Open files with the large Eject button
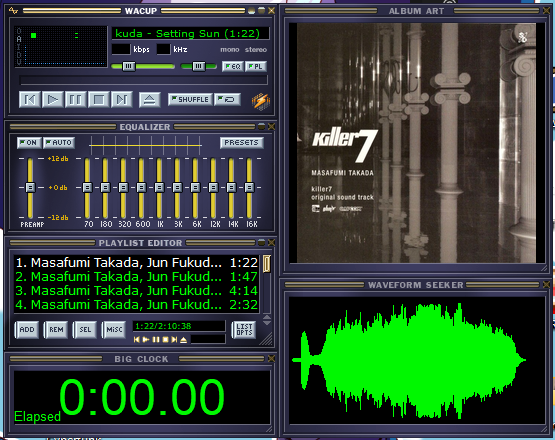This screenshot has height=440, width=555. [149, 100]
